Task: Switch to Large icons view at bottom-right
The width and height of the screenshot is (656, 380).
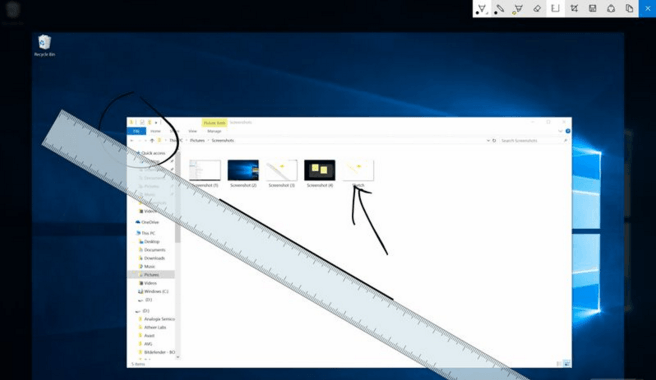Action: point(566,364)
